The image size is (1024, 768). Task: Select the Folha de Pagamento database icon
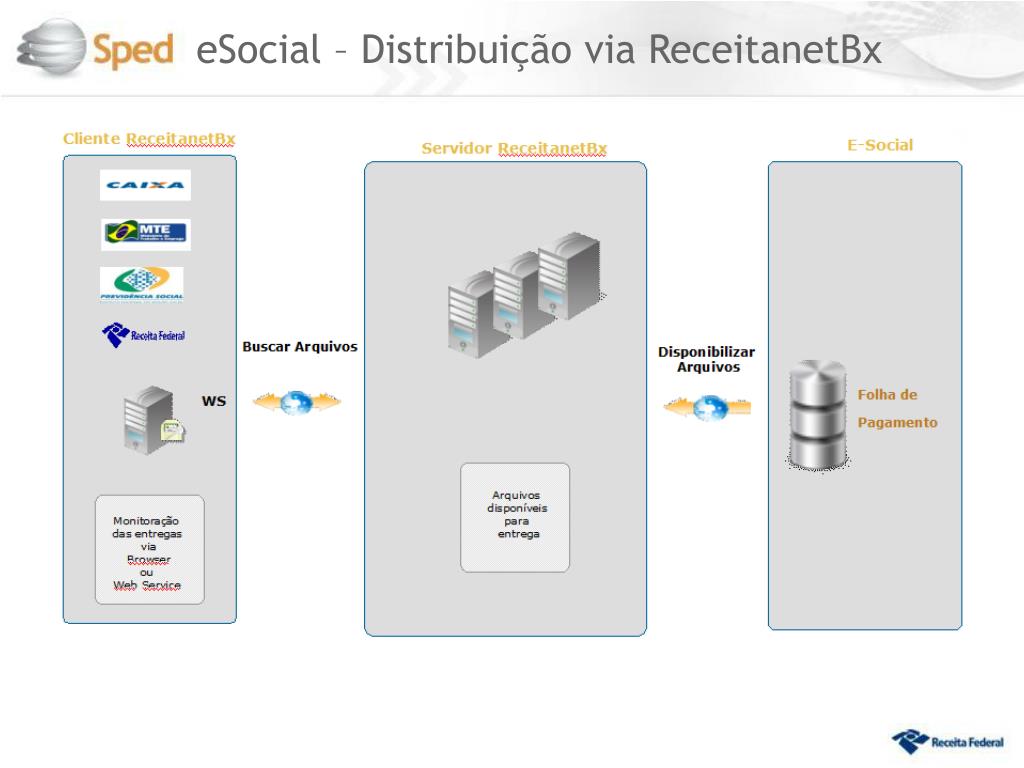click(x=818, y=415)
